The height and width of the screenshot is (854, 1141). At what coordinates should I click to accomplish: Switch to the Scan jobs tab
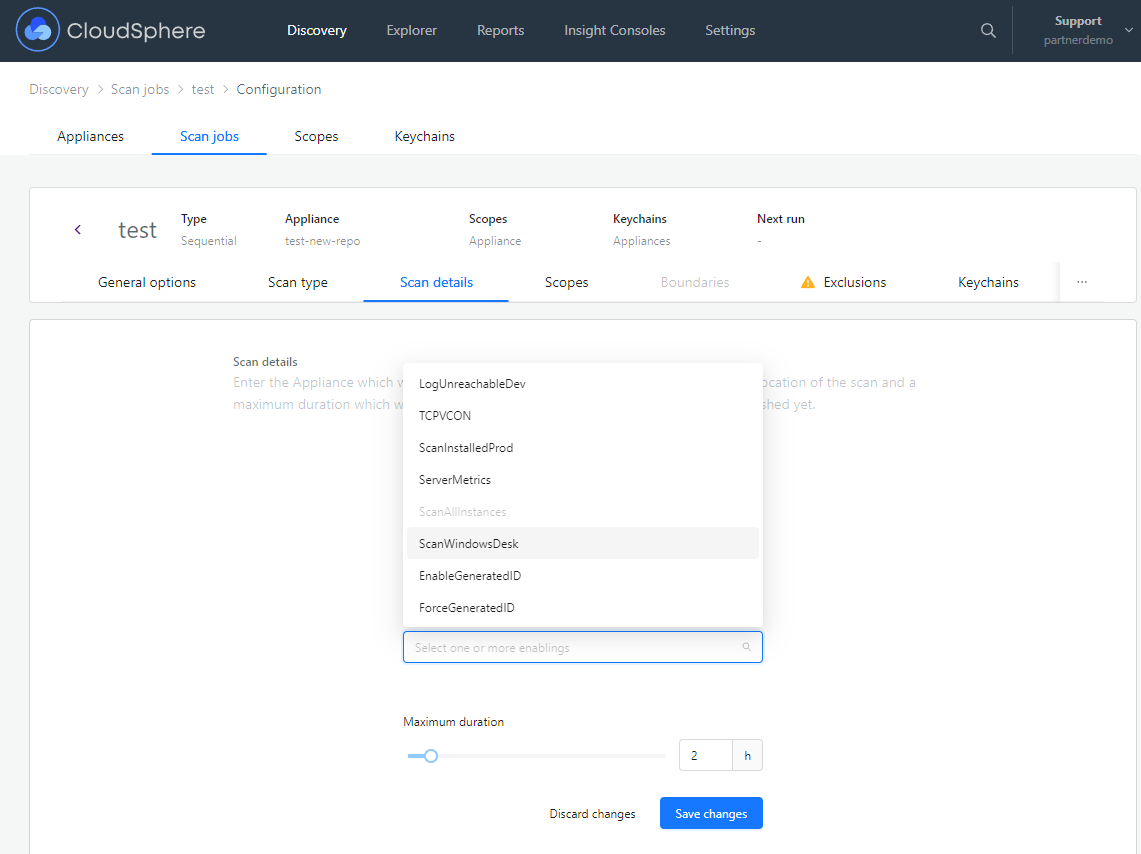209,136
